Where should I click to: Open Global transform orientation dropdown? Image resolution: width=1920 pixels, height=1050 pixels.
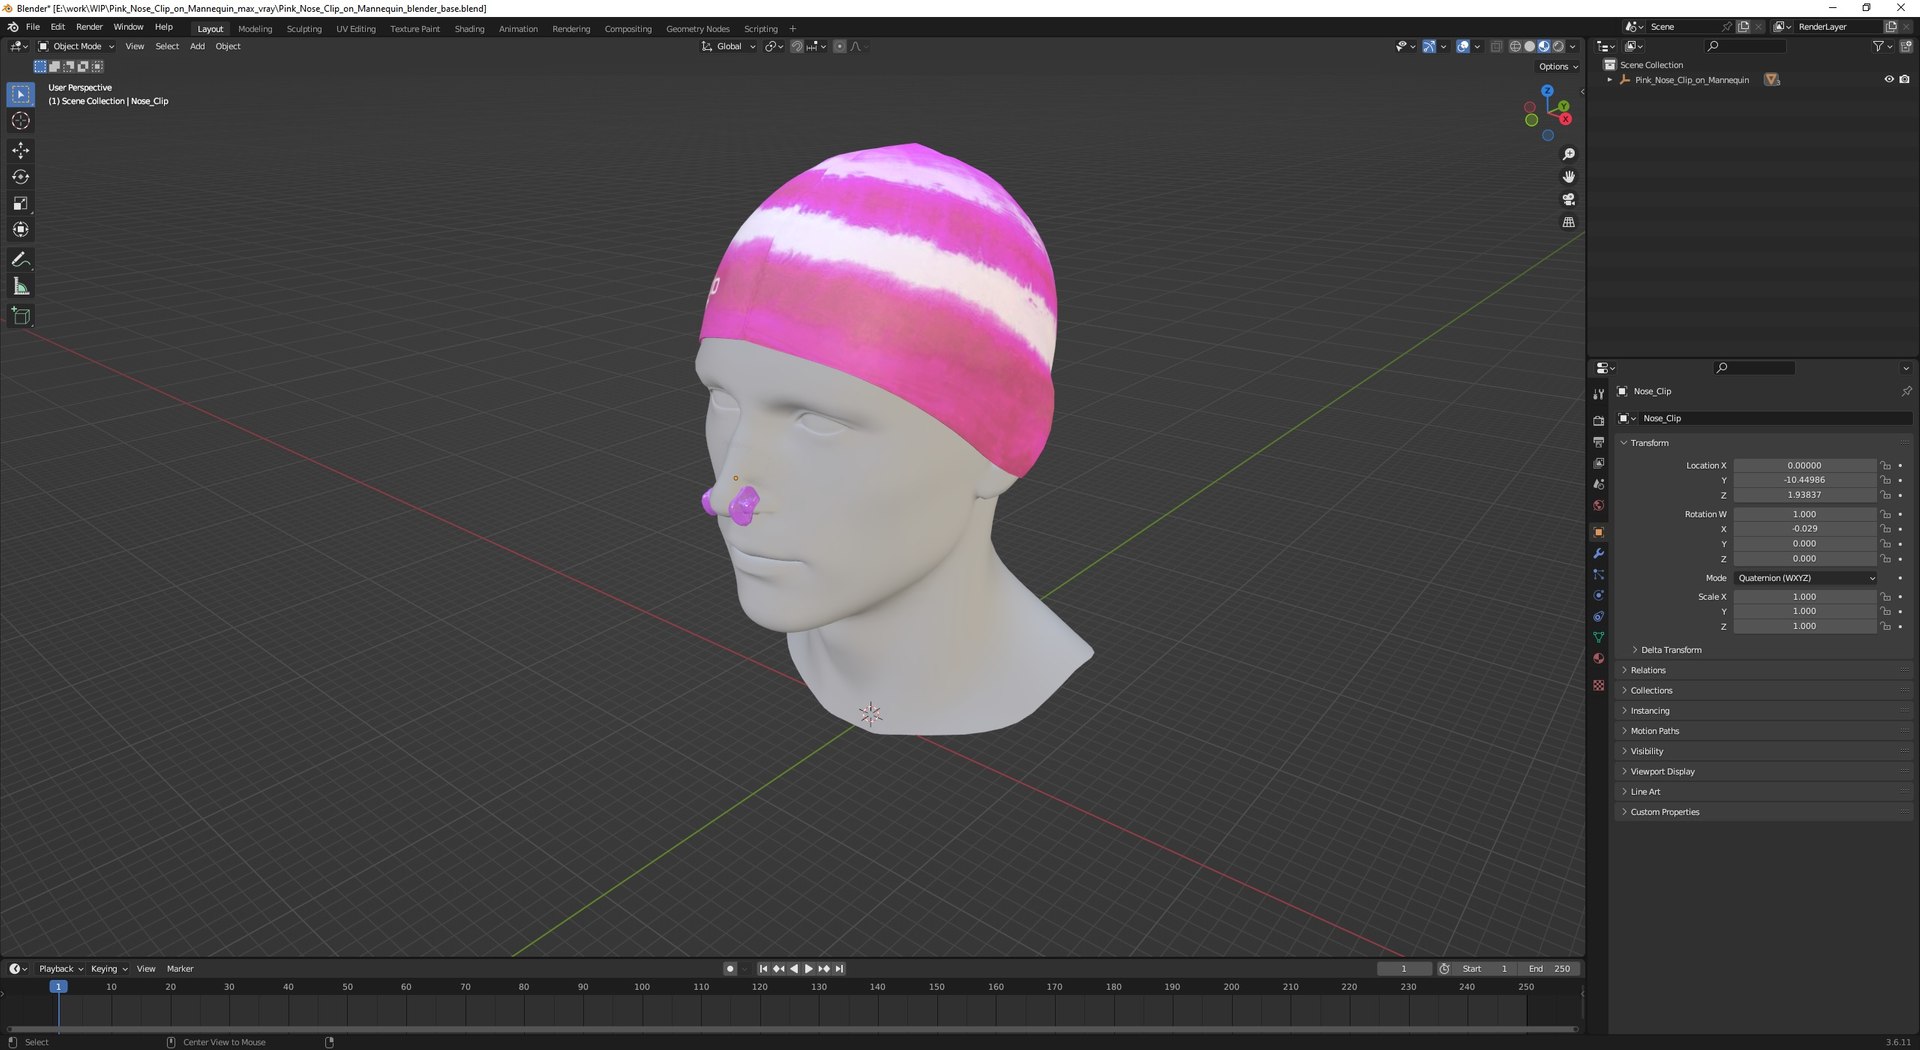pyautogui.click(x=728, y=46)
